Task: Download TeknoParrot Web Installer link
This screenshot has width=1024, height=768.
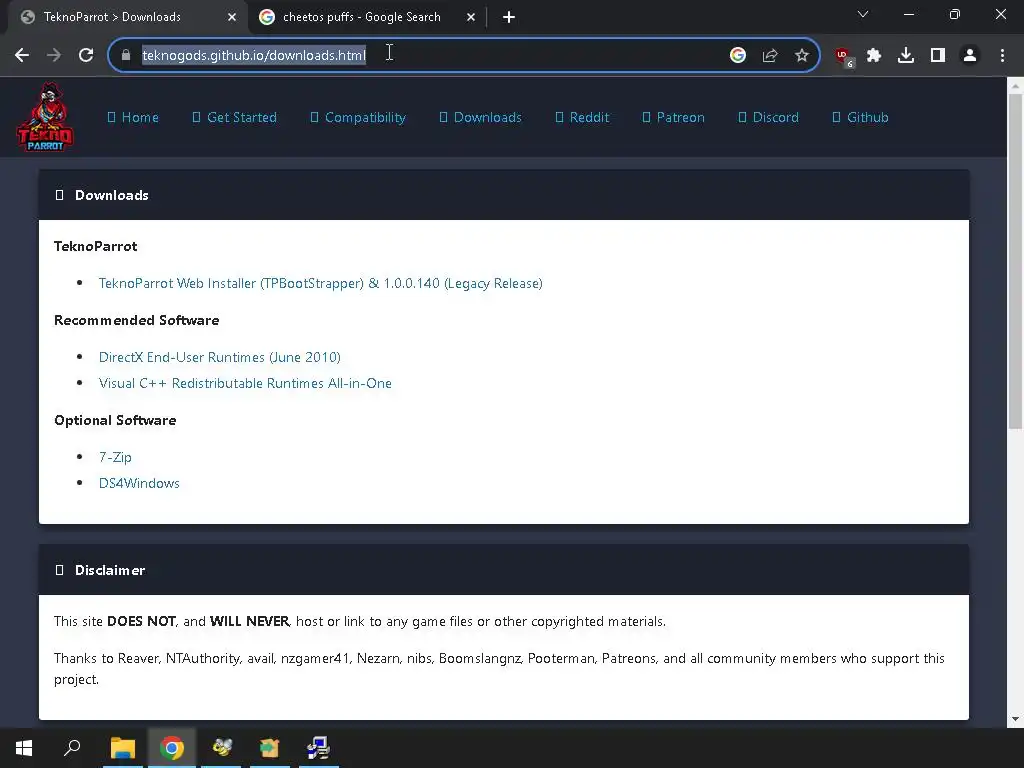Action: tap(321, 283)
